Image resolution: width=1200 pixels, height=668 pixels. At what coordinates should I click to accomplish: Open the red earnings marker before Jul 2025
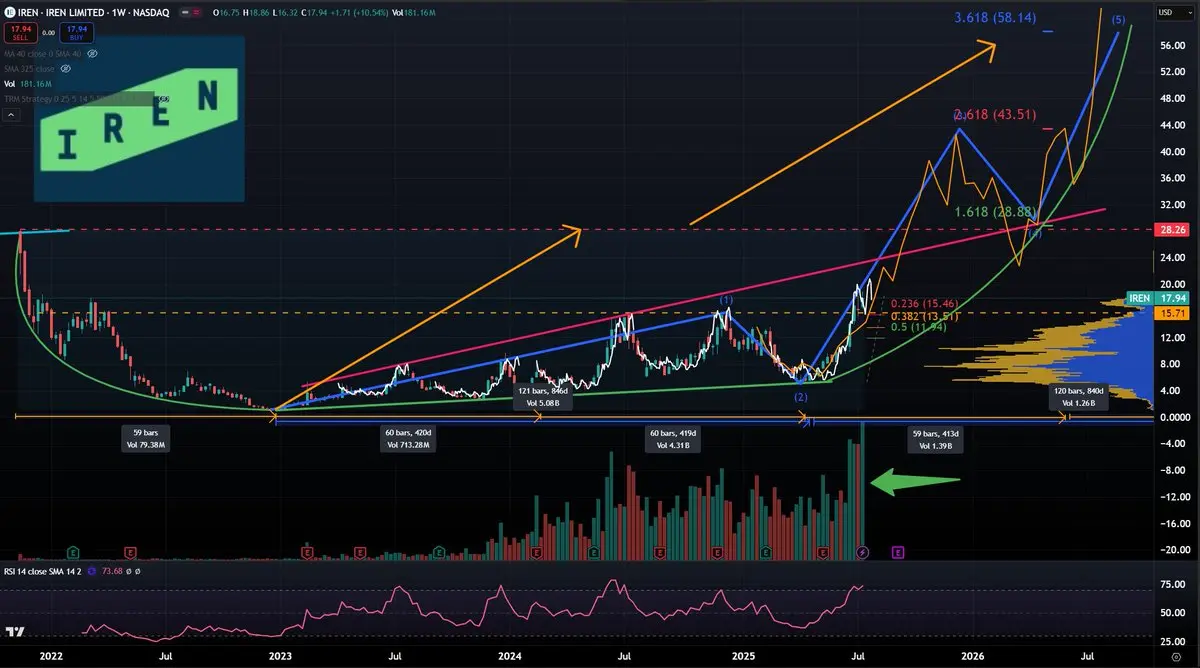coord(825,551)
